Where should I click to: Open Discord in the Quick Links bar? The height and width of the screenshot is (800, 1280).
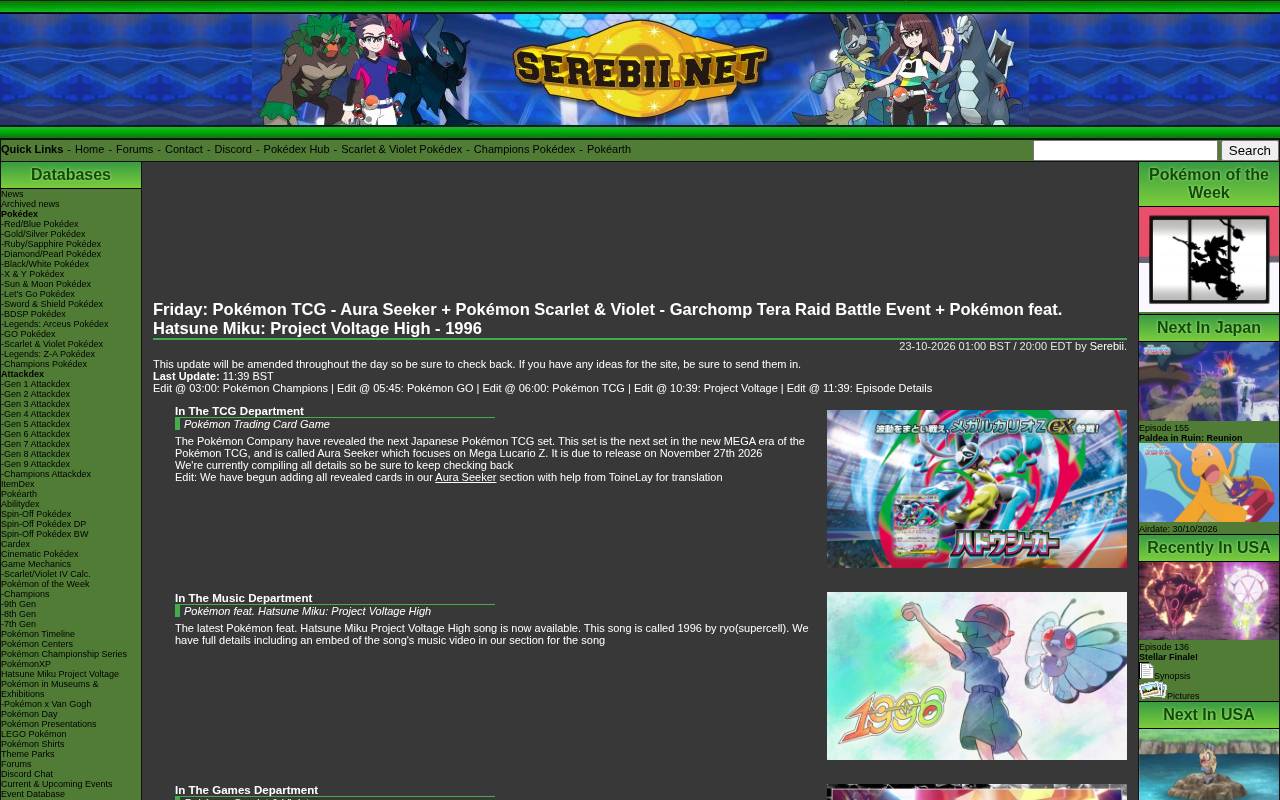click(233, 149)
